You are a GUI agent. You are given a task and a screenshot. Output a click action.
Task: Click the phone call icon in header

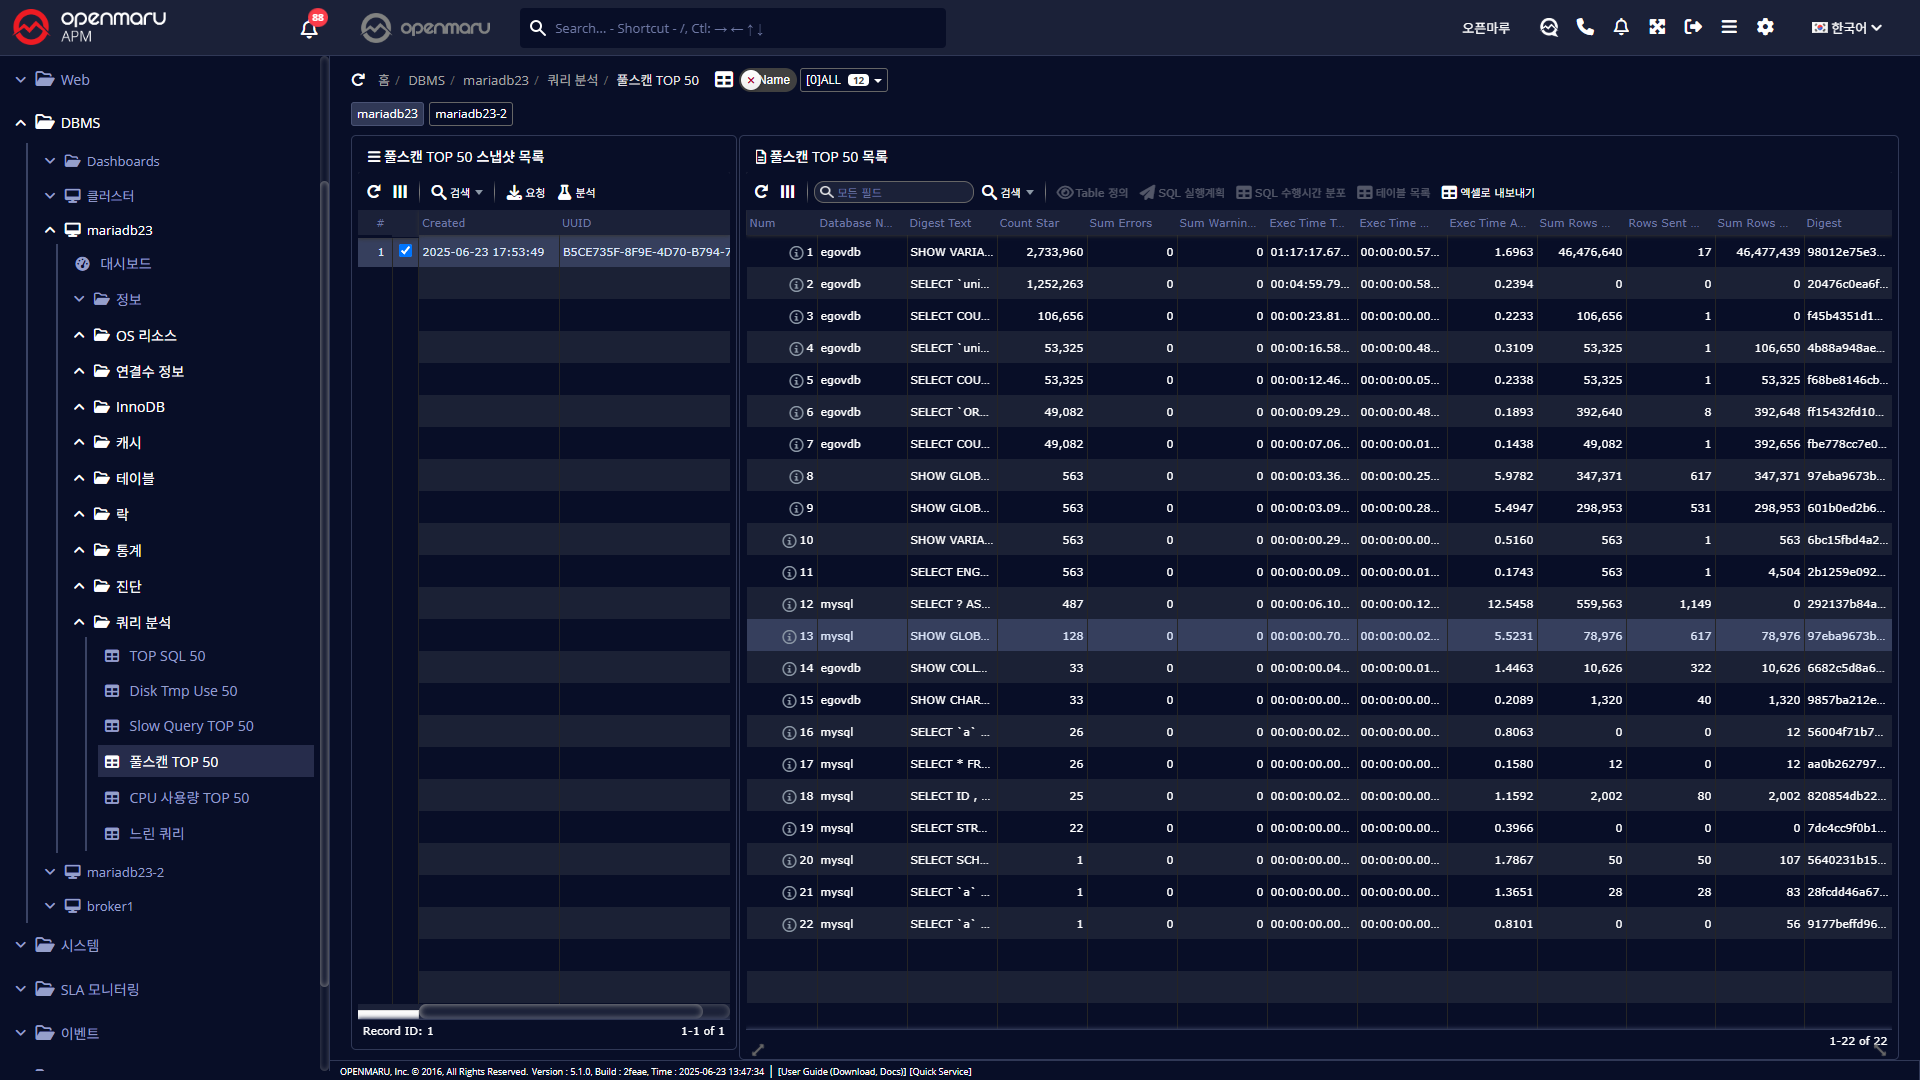point(1585,27)
